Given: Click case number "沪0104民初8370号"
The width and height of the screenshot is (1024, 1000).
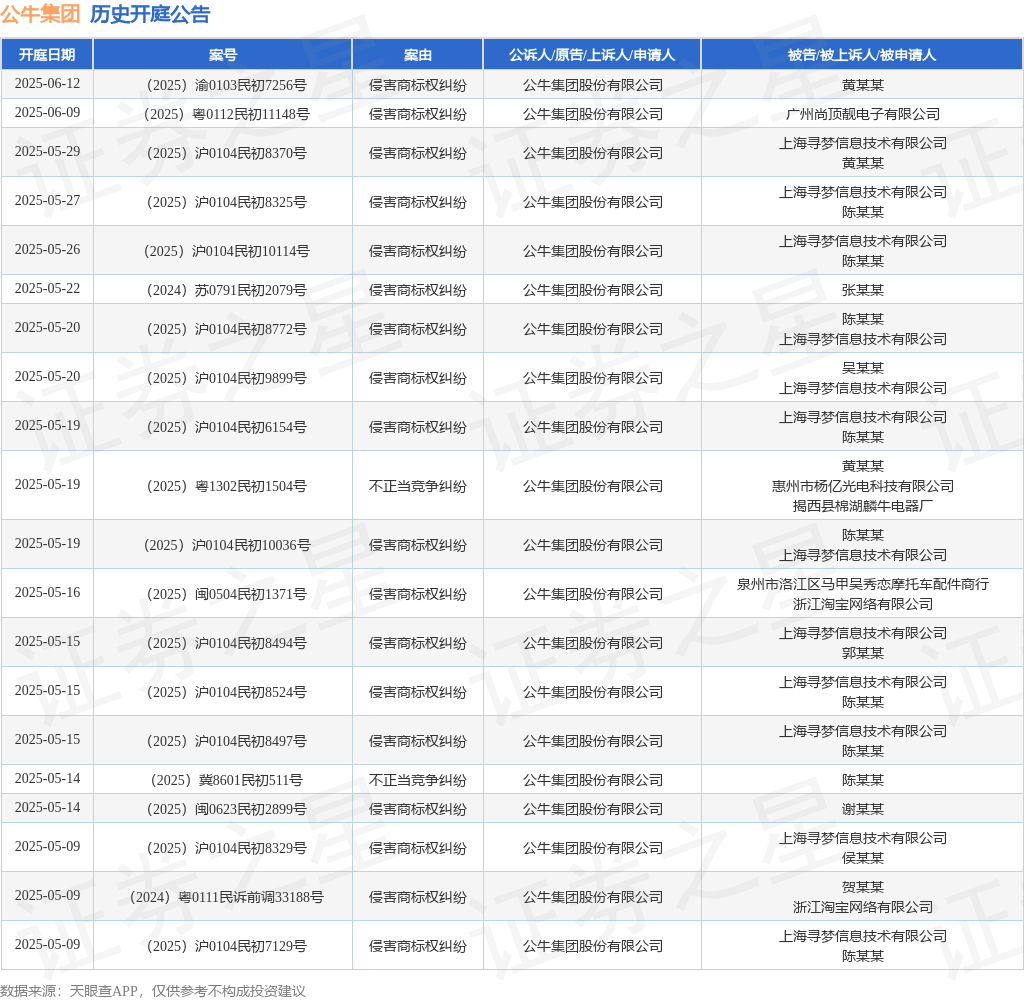Looking at the screenshot, I should pyautogui.click(x=251, y=153).
